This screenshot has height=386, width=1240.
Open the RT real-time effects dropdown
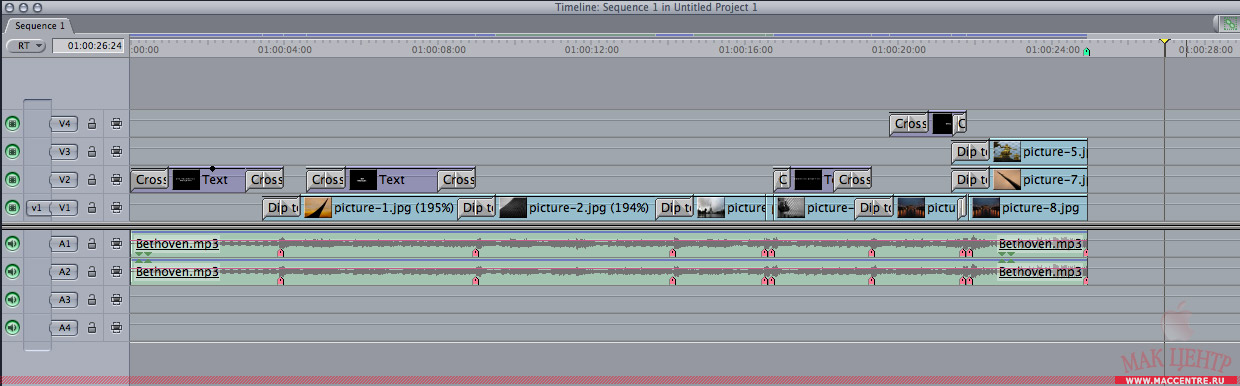[x=26, y=45]
